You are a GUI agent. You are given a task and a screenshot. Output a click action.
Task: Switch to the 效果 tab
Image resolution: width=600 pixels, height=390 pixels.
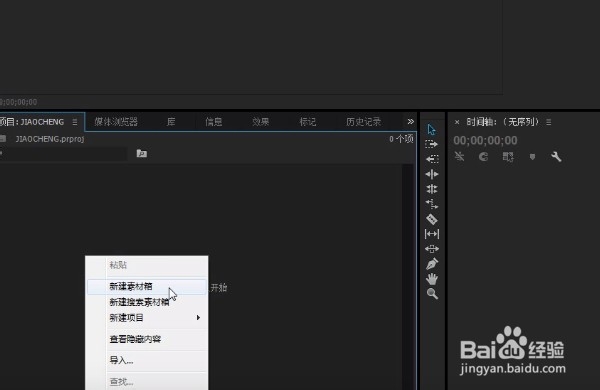[261, 122]
